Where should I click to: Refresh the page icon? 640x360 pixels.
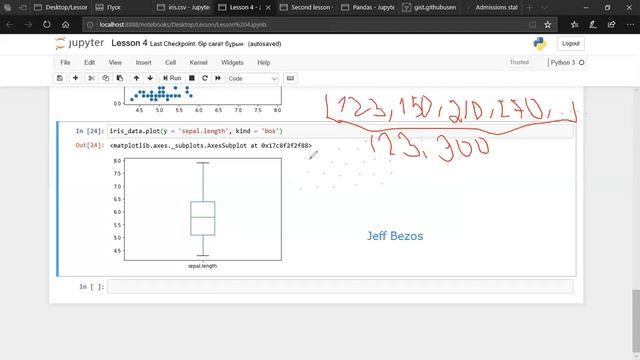(x=47, y=24)
